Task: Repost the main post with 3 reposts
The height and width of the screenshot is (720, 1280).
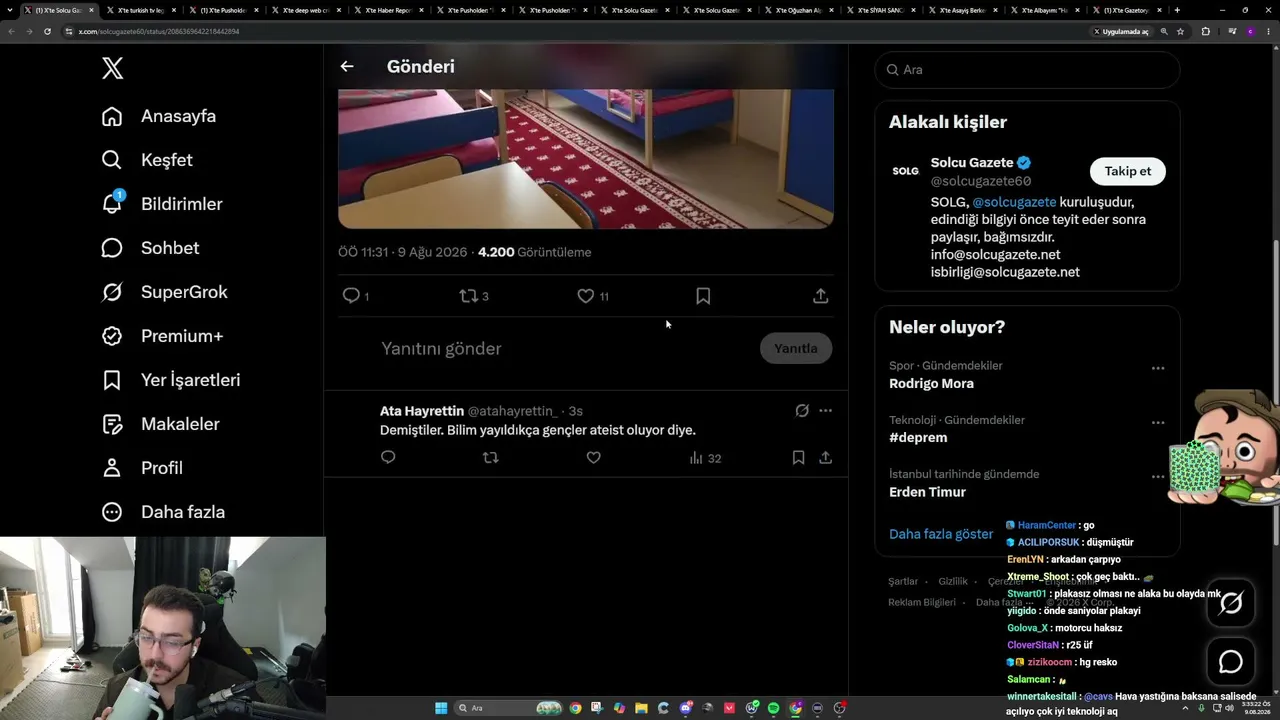Action: click(474, 296)
